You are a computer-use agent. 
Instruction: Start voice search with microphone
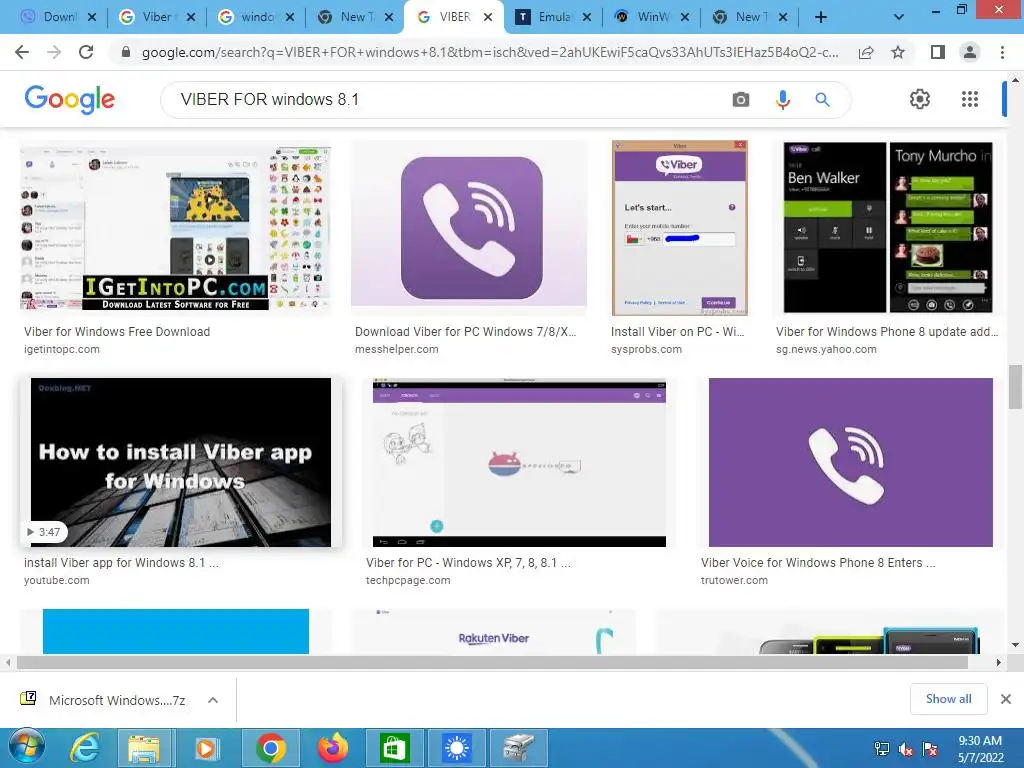pos(782,99)
